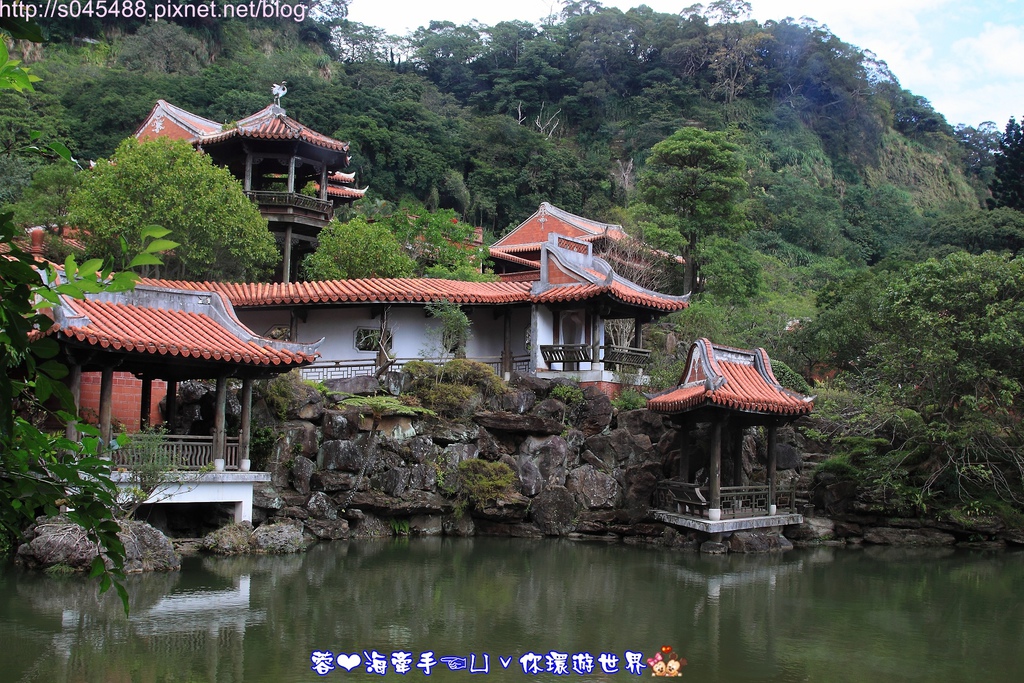This screenshot has width=1024, height=683.
Task: Click the pointing hand icon in caption
Action: (452, 662)
